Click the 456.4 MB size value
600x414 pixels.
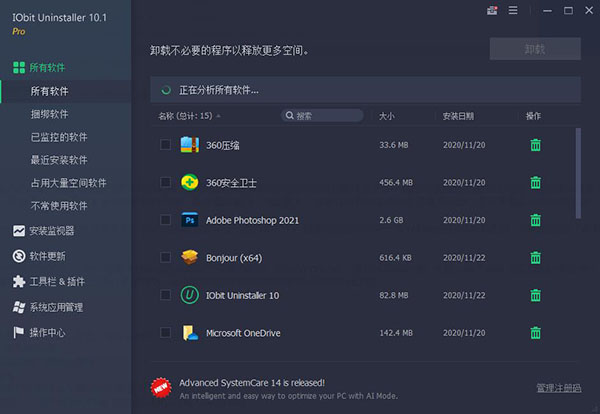(396, 183)
